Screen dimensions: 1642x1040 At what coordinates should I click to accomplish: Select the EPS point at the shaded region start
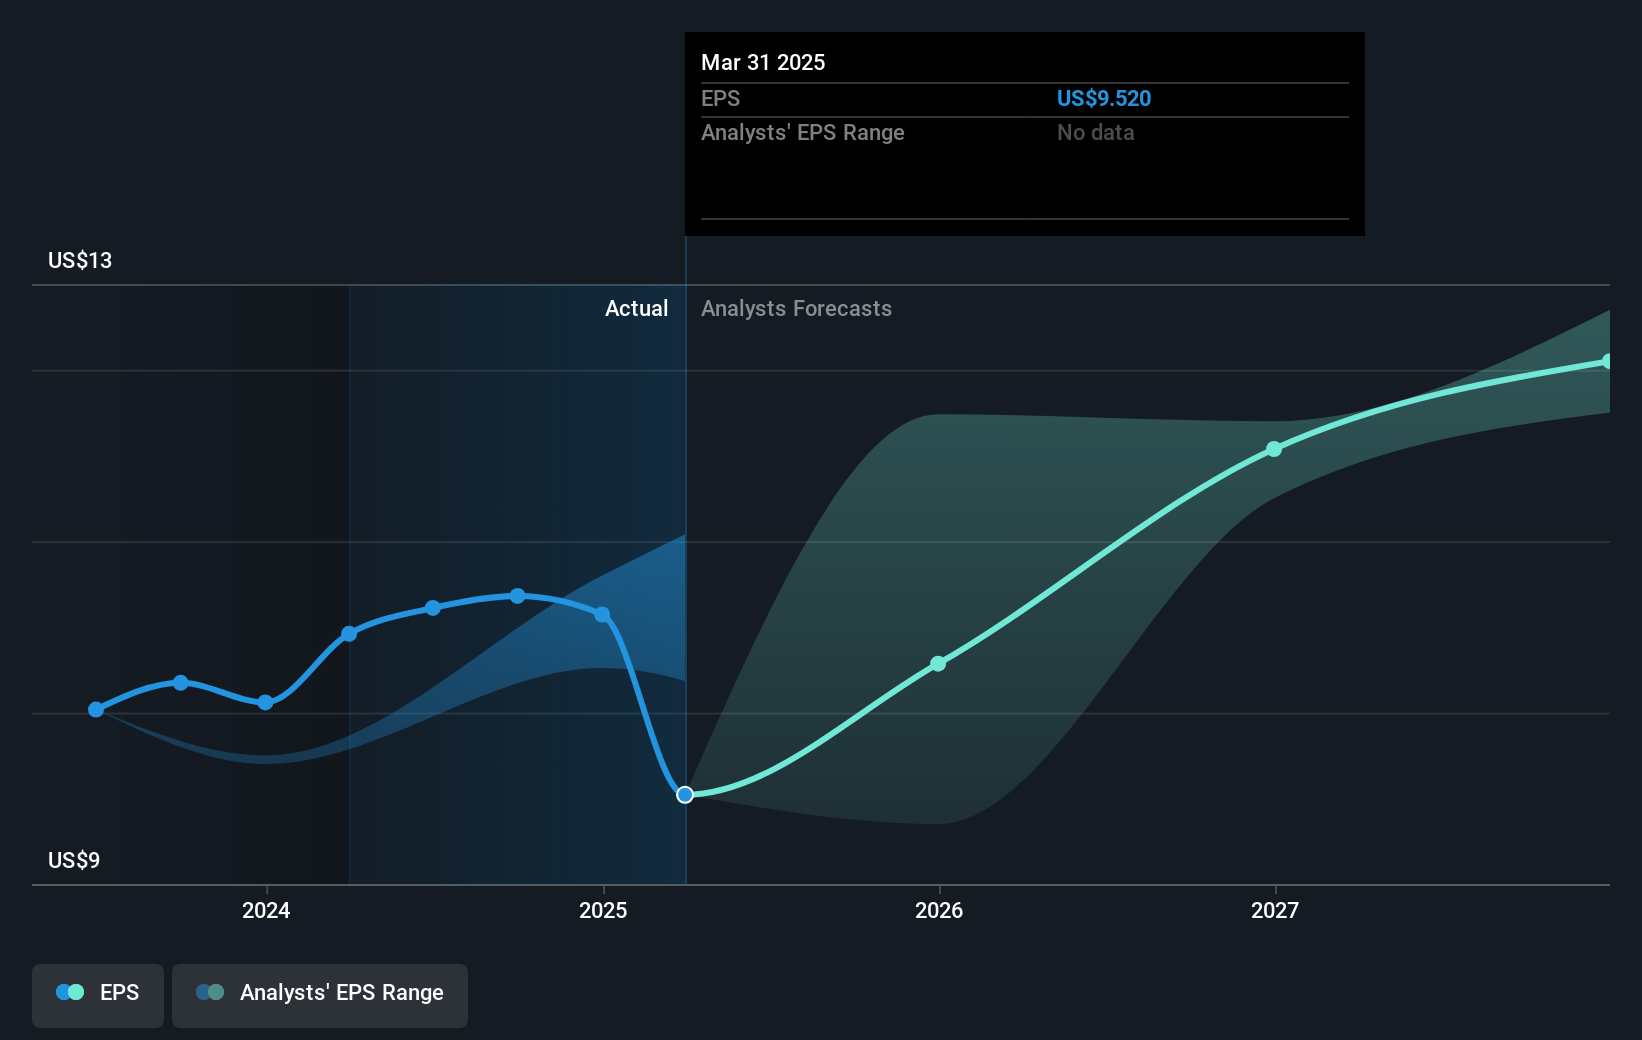click(349, 634)
